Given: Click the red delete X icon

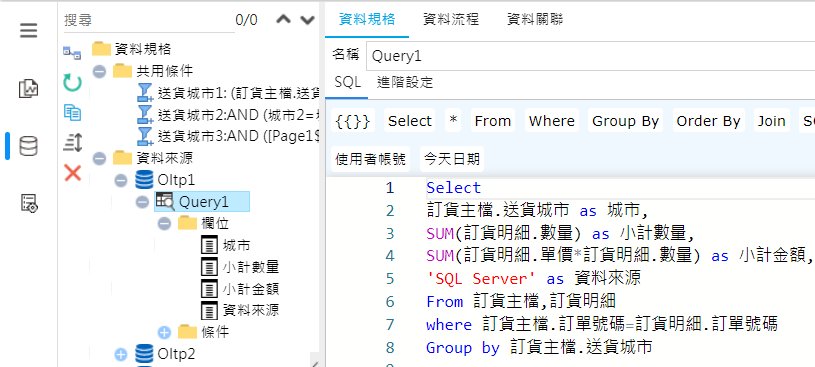Looking at the screenshot, I should (72, 172).
